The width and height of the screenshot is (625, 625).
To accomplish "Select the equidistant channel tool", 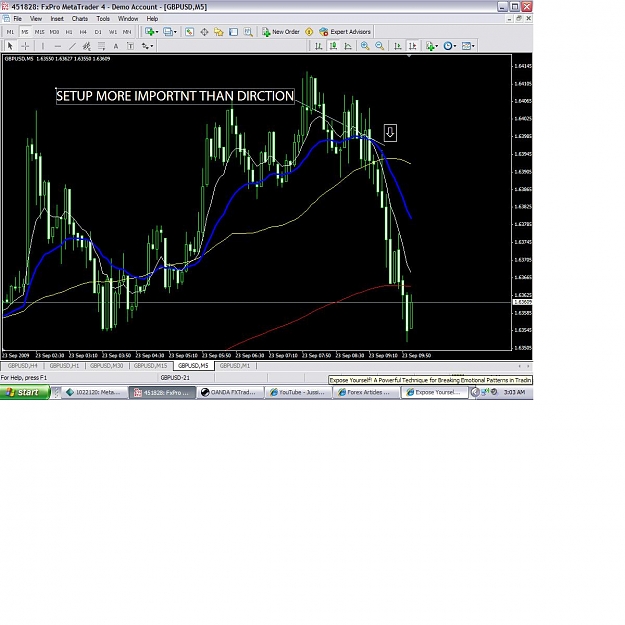I will [x=86, y=46].
